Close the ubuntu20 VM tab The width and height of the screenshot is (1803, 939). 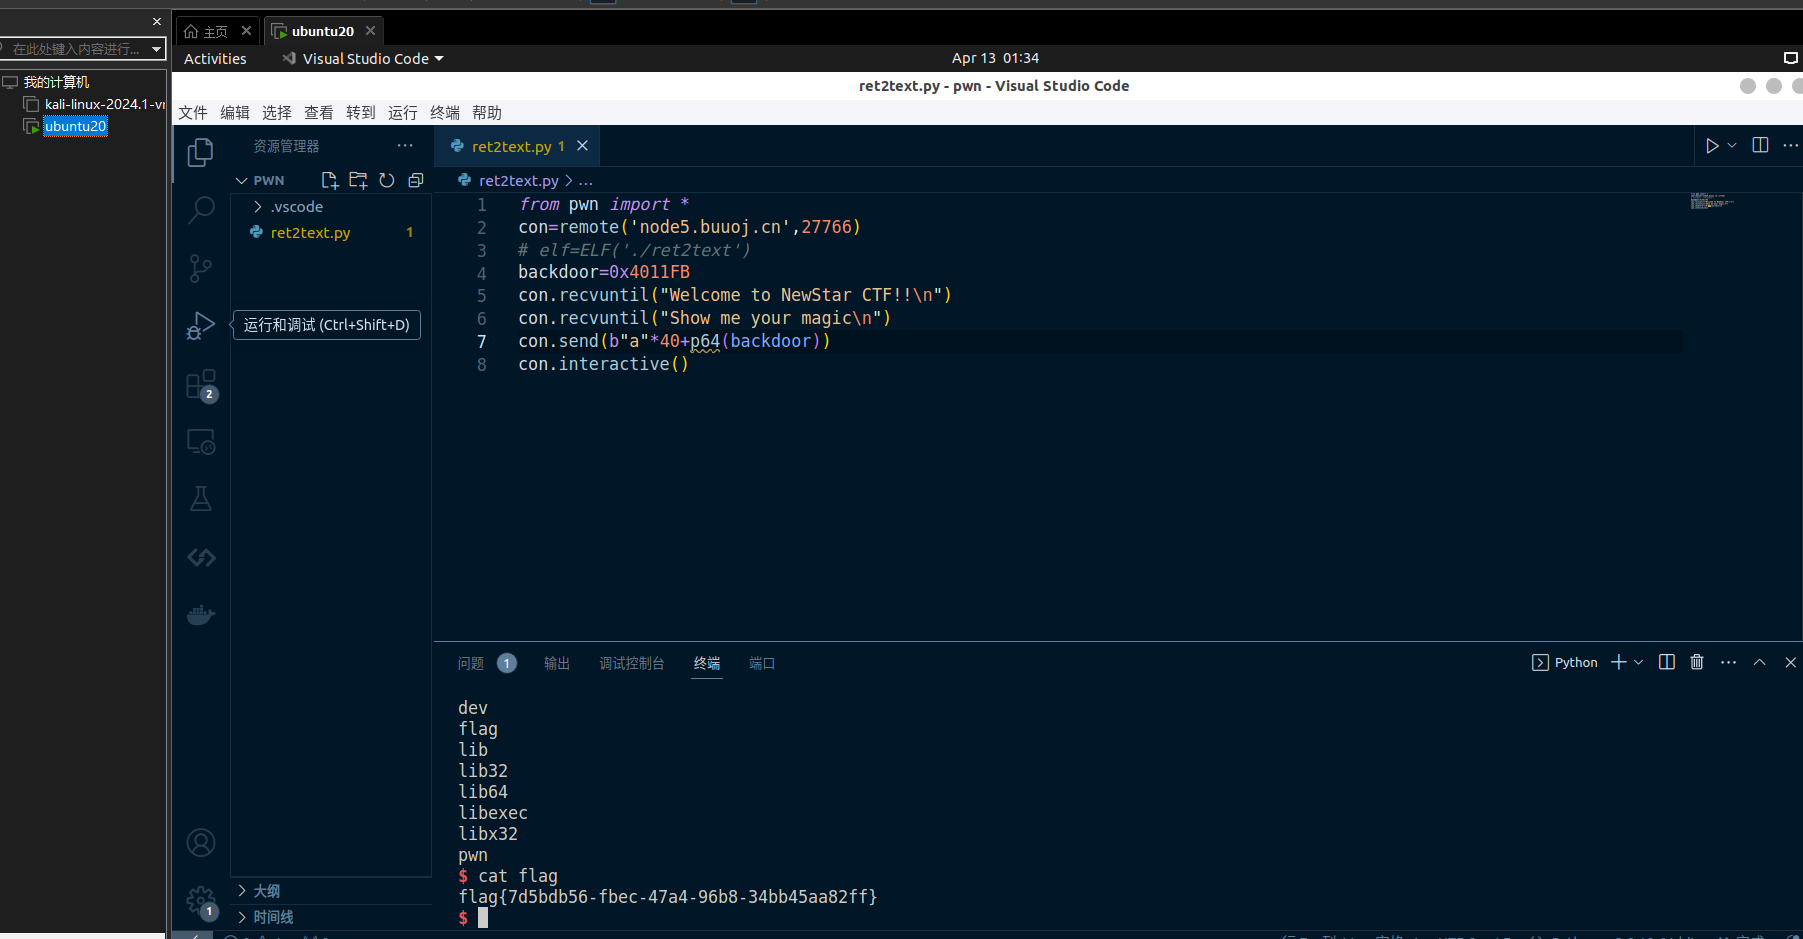pos(370,31)
